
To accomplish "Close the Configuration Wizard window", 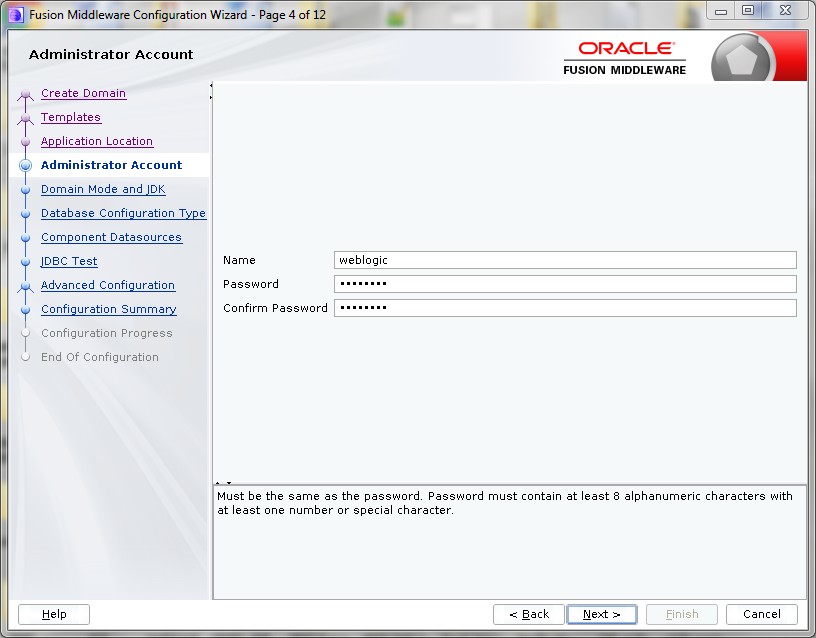I will (786, 11).
